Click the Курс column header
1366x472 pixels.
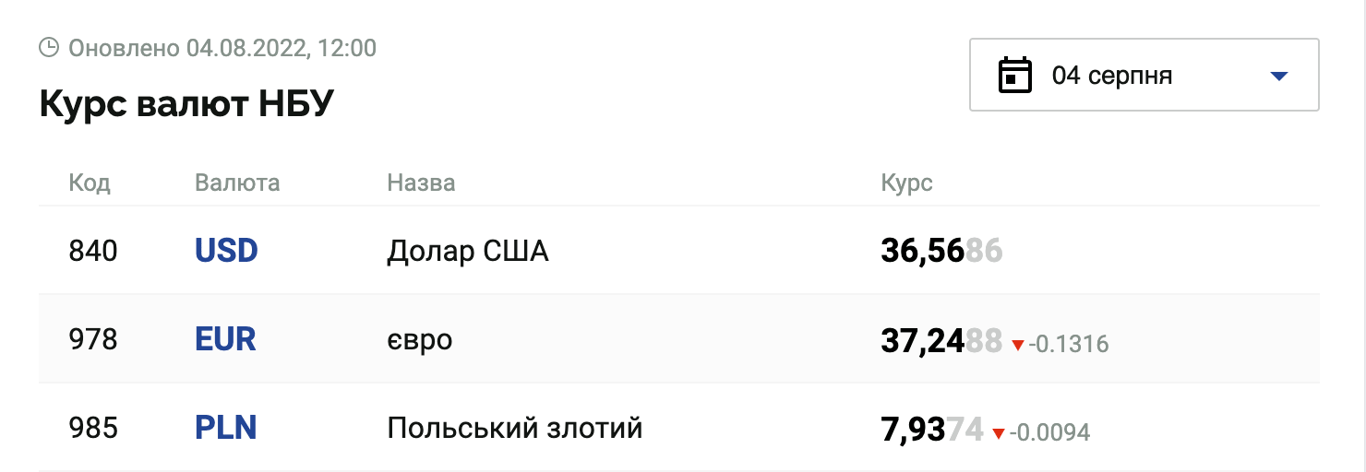coord(906,184)
